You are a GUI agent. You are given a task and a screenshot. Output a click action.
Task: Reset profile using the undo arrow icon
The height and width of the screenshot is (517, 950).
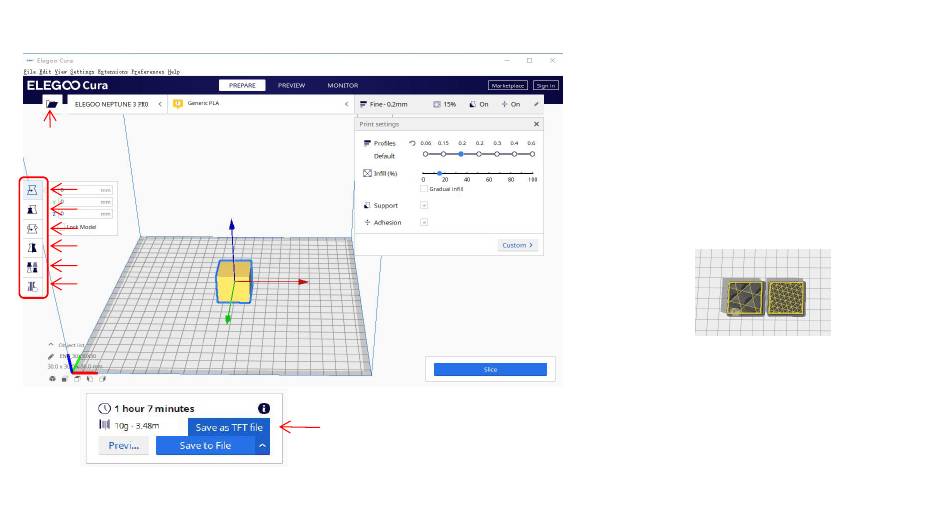[x=412, y=143]
